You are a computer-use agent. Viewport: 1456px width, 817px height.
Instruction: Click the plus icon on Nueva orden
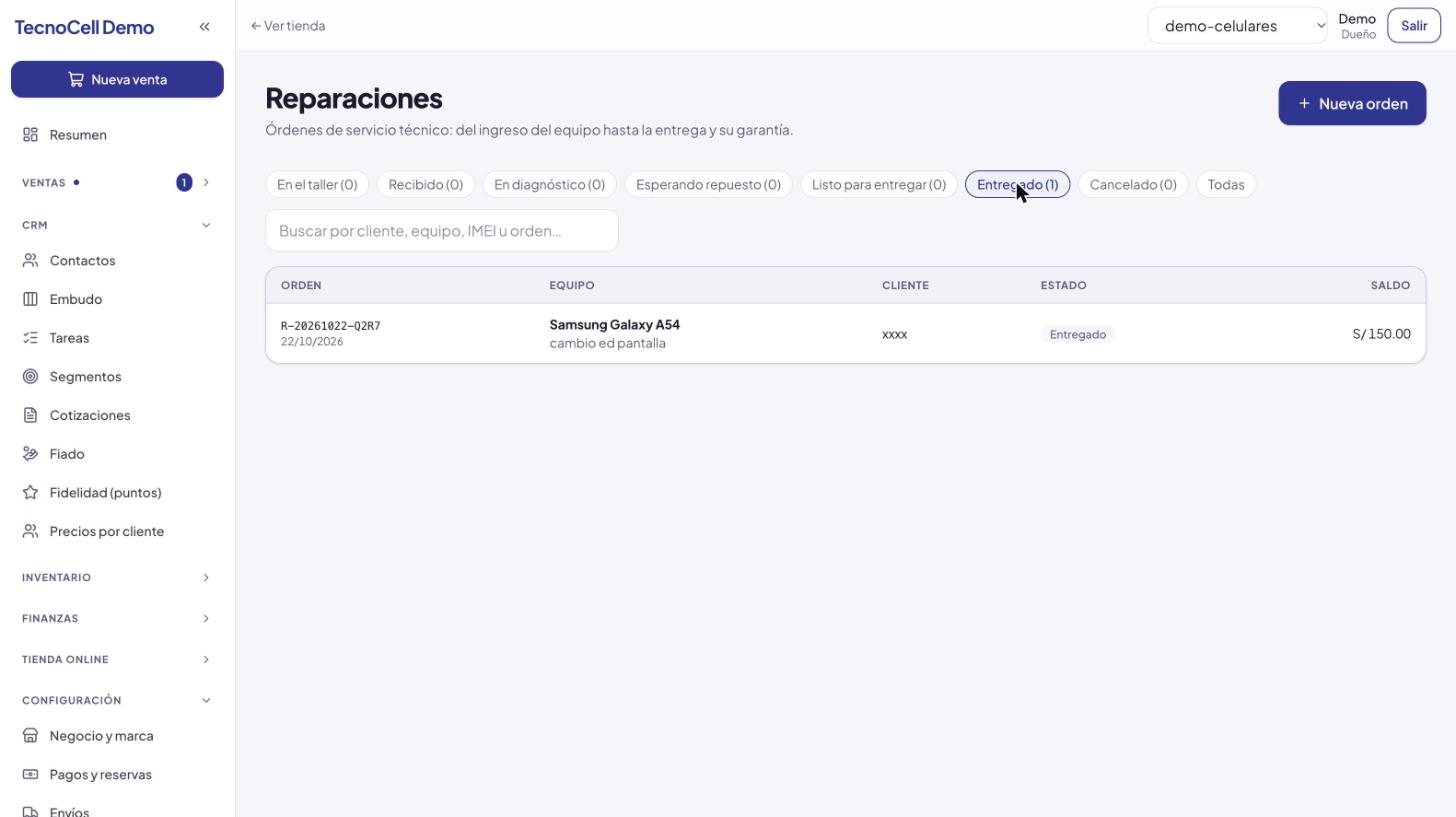coord(1304,104)
